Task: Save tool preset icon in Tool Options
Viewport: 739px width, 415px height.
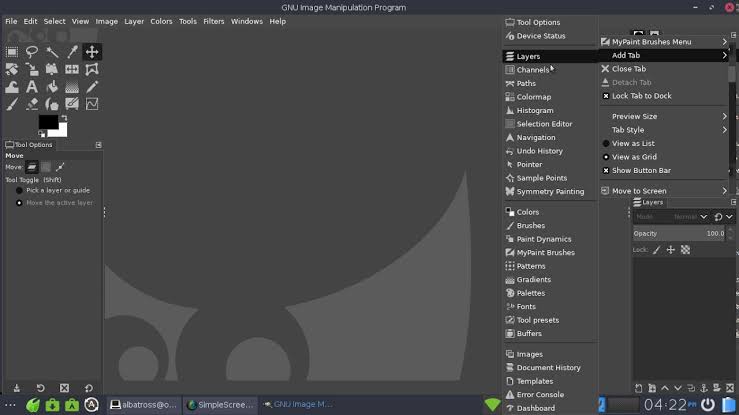Action: (x=16, y=388)
